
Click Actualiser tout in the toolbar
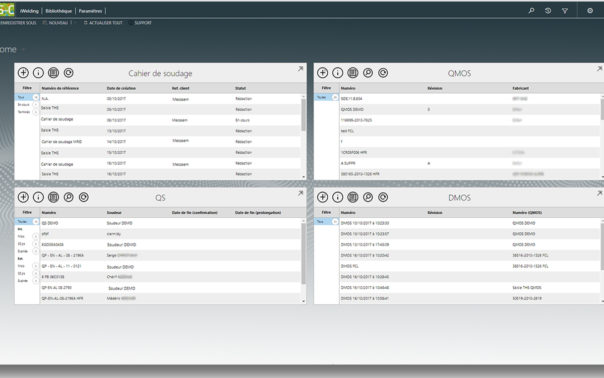click(x=103, y=23)
